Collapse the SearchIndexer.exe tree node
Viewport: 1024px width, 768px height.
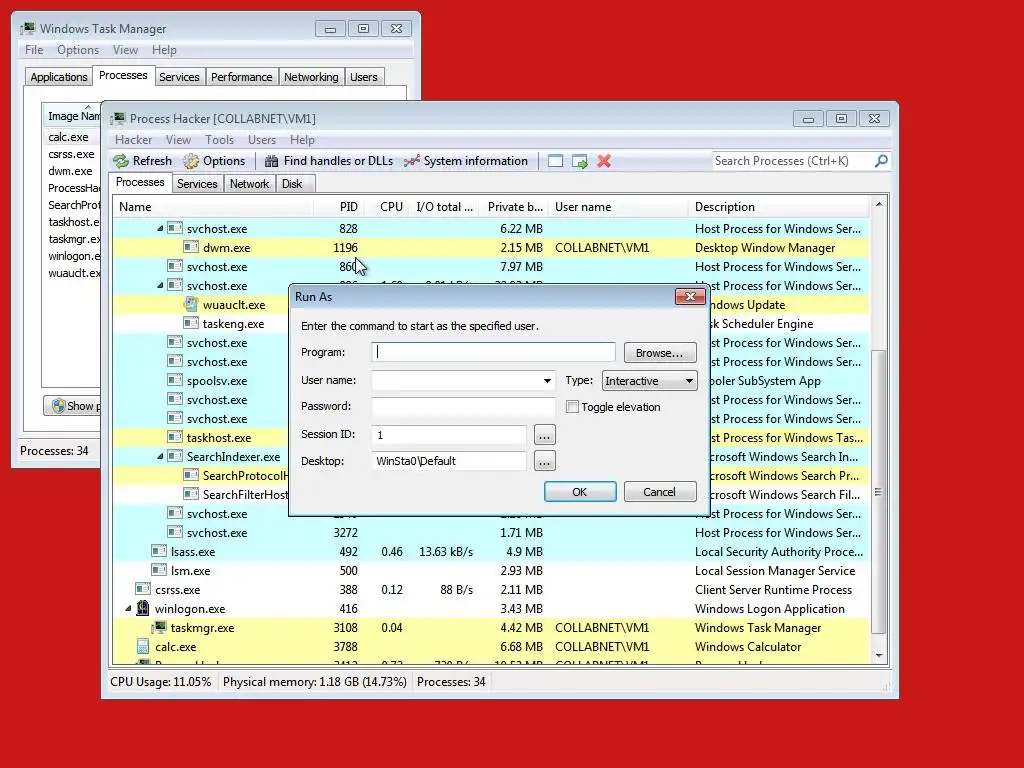[x=160, y=456]
